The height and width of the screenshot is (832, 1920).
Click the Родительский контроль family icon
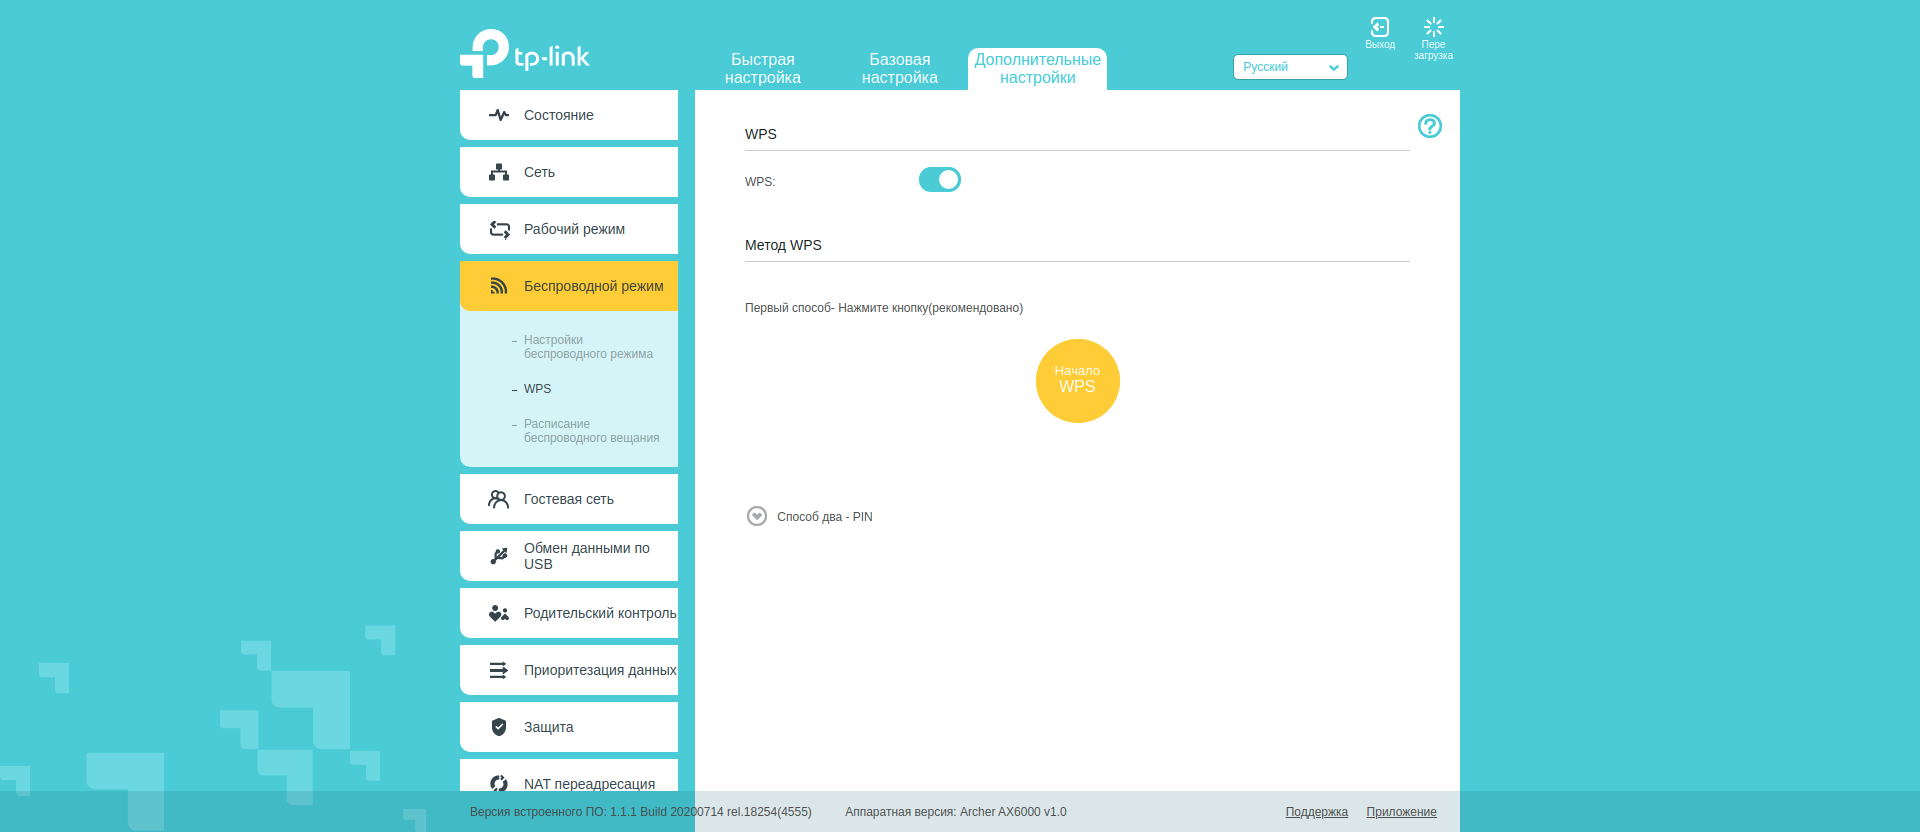(x=499, y=613)
